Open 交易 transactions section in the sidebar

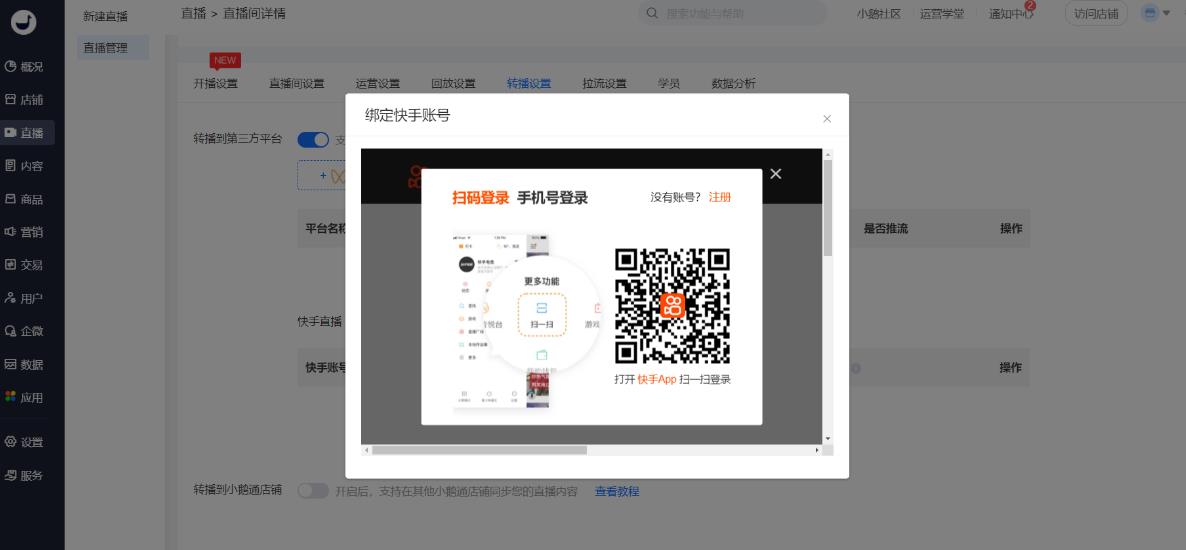(24, 265)
